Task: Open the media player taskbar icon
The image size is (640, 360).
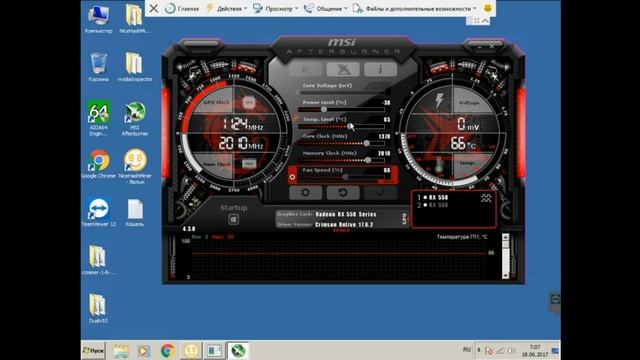Action: [x=144, y=351]
